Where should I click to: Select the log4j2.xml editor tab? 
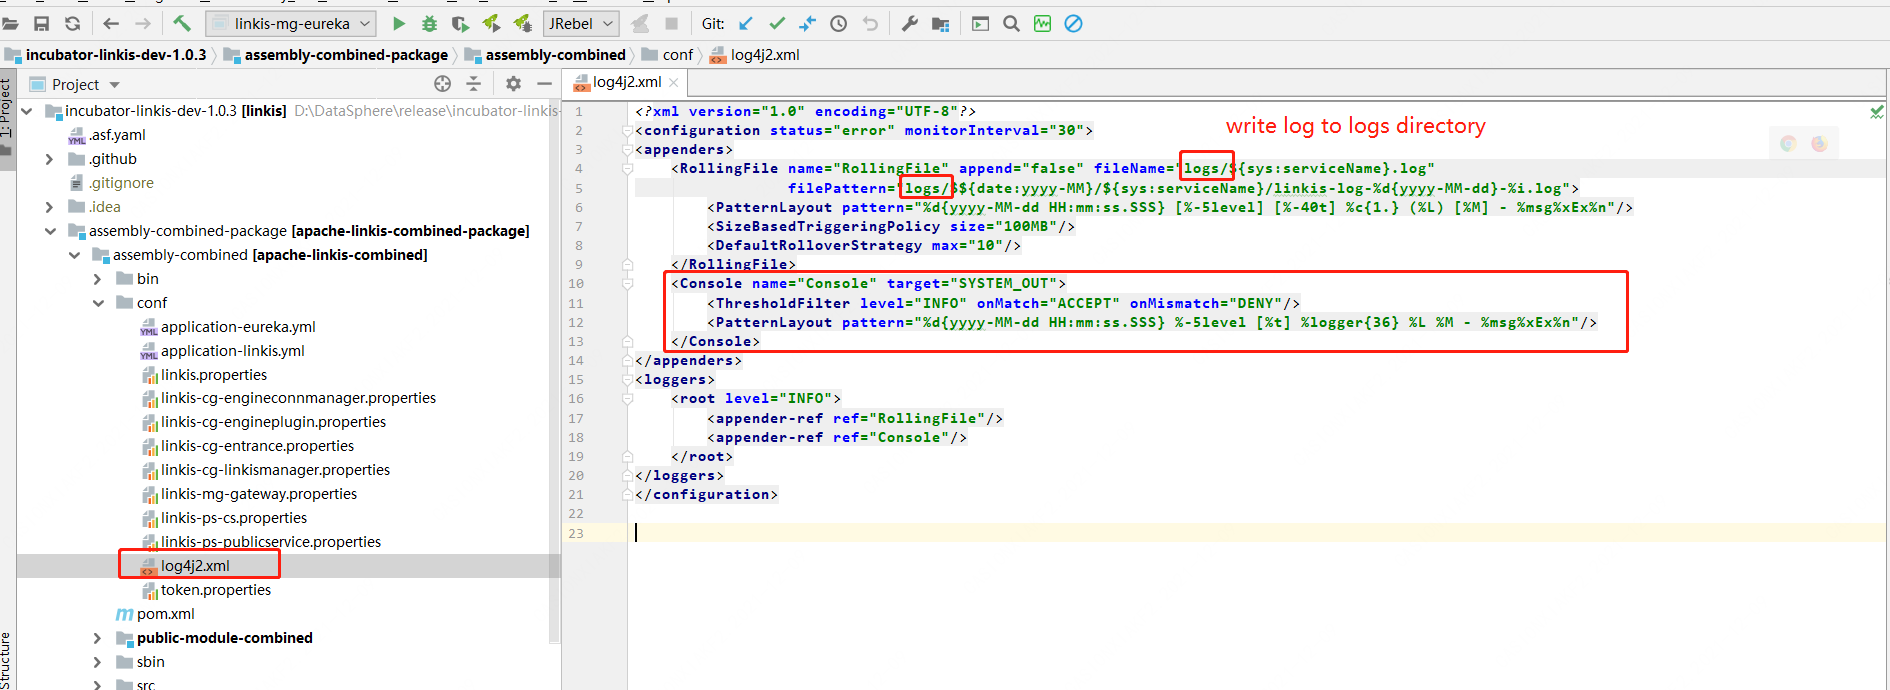click(626, 82)
